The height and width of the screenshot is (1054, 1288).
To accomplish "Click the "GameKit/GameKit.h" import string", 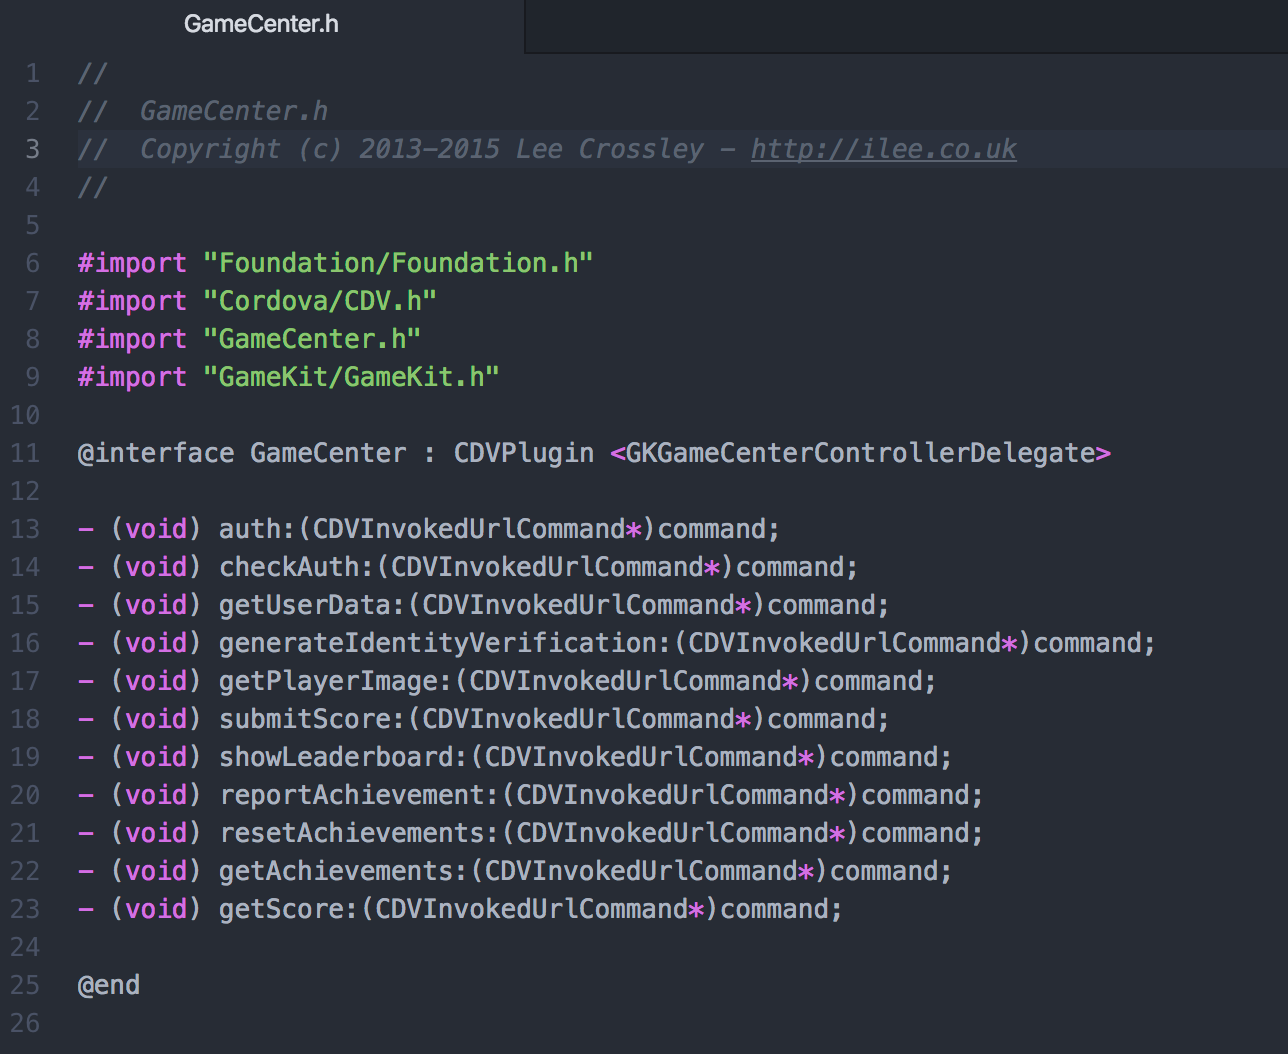I will [x=350, y=377].
